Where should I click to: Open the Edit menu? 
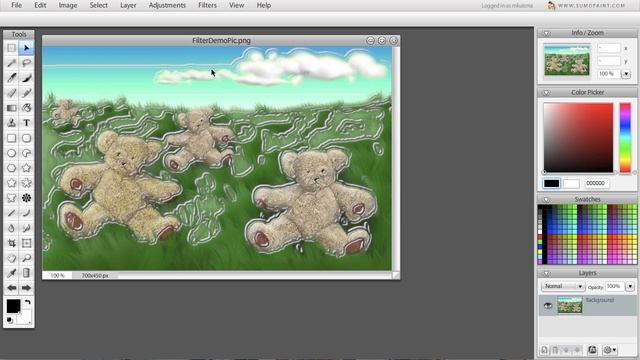[40, 5]
